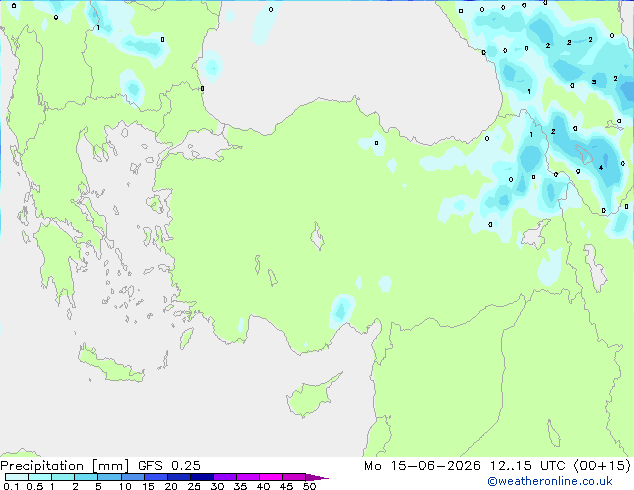Click the 20–25 mm legend color swatch
Screen dimensions: 634x490
178,477
